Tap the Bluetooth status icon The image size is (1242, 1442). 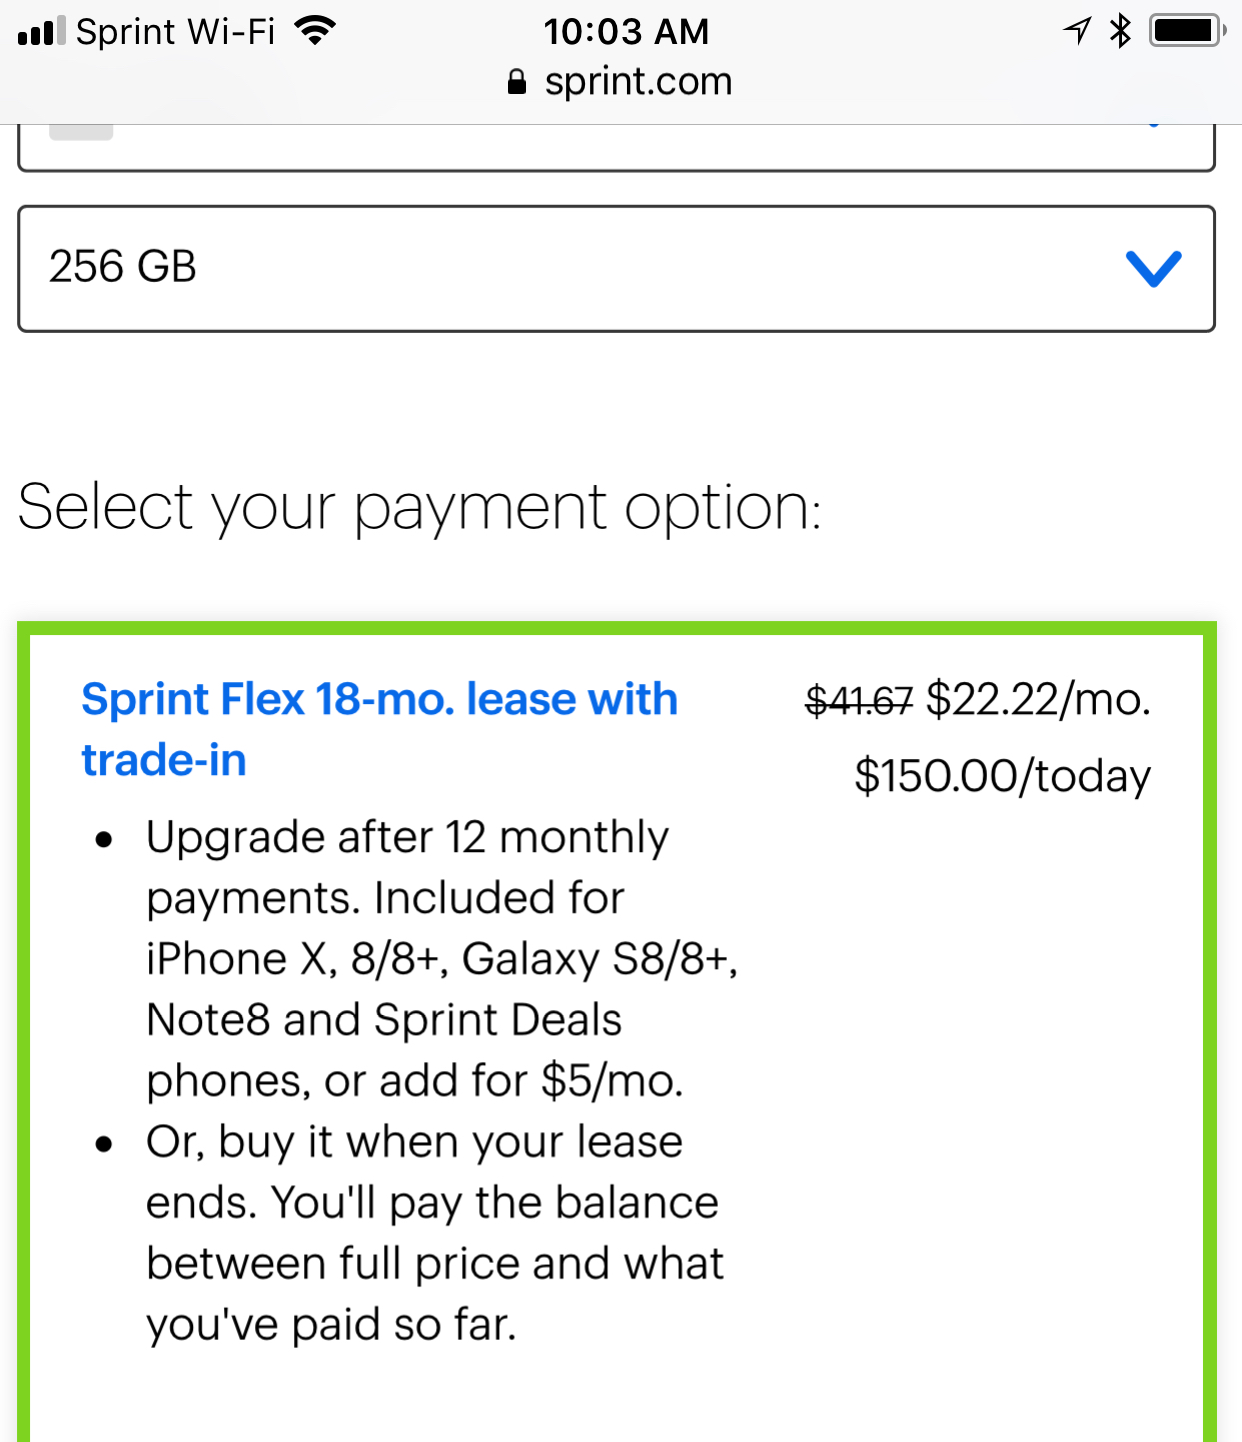coord(1120,31)
